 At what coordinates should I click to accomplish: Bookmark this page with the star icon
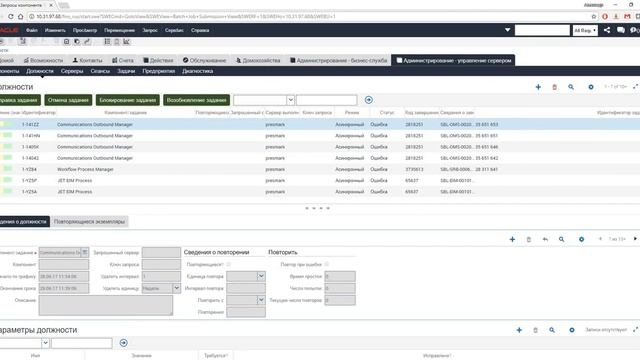click(x=593, y=17)
